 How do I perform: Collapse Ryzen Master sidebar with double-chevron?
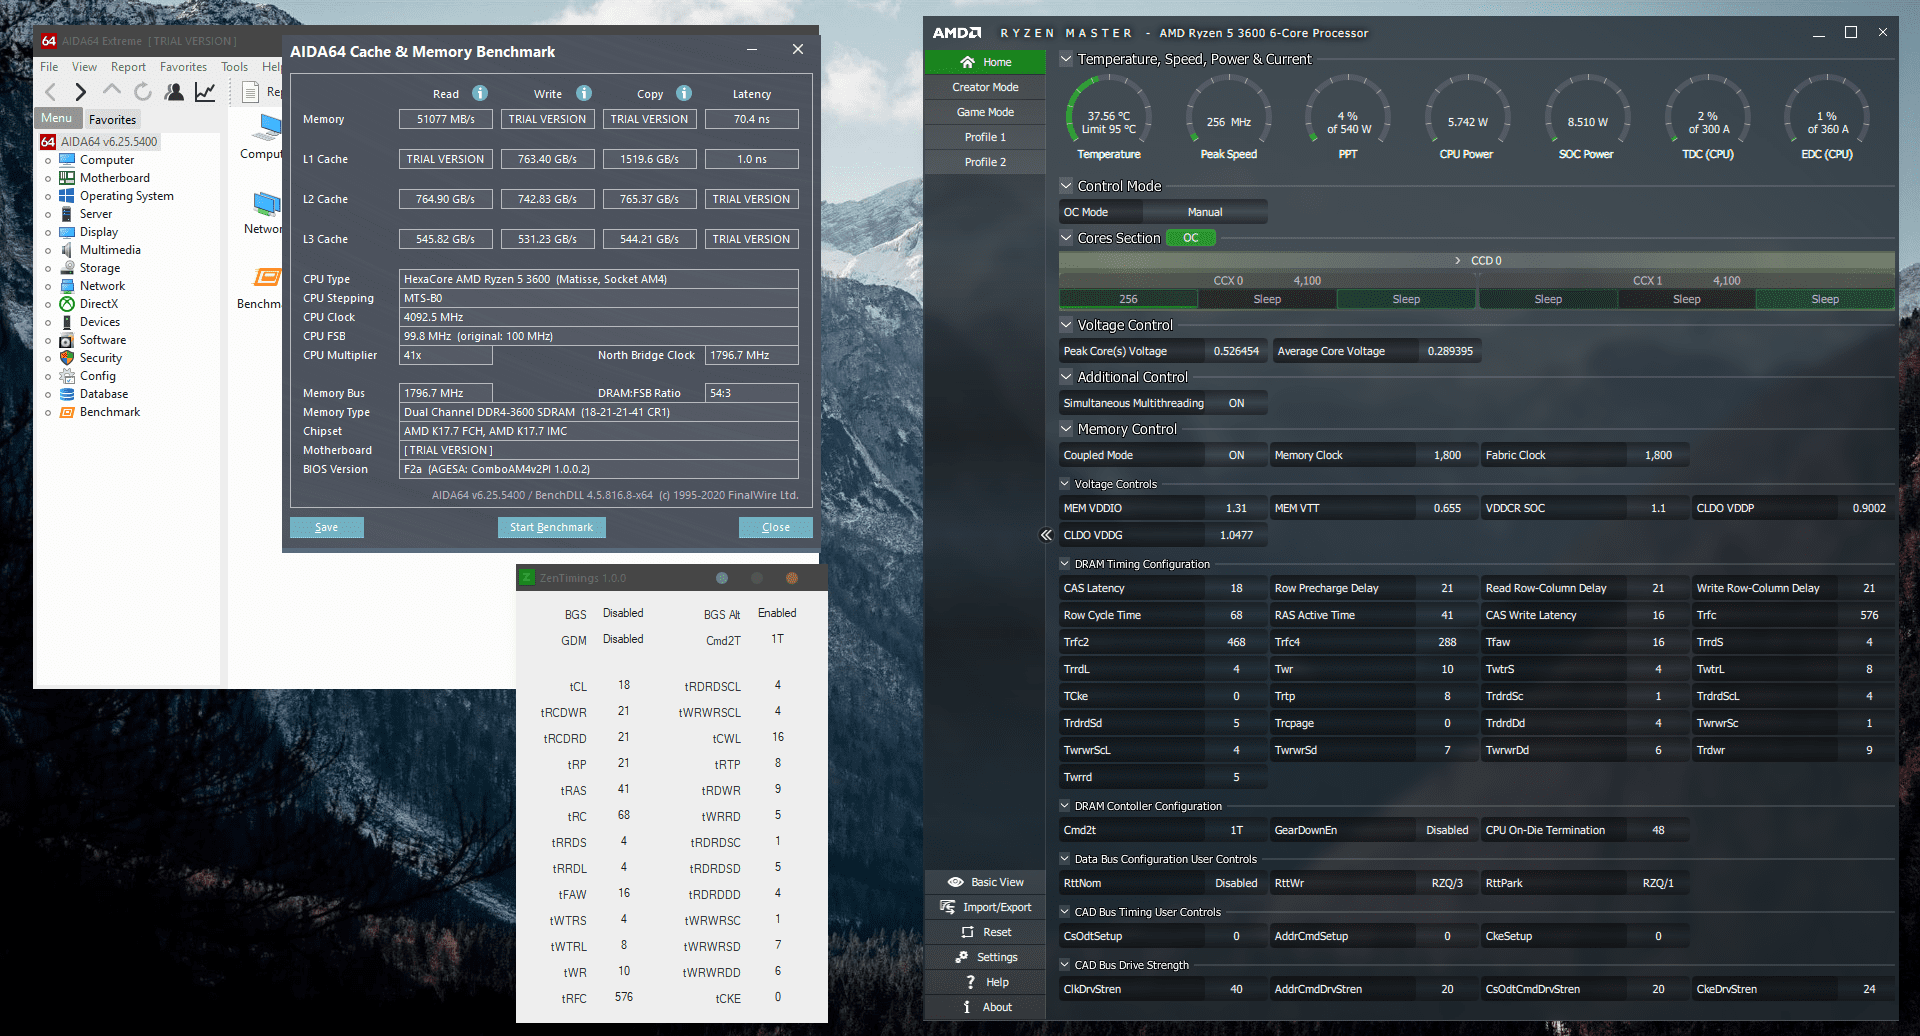tap(1046, 535)
